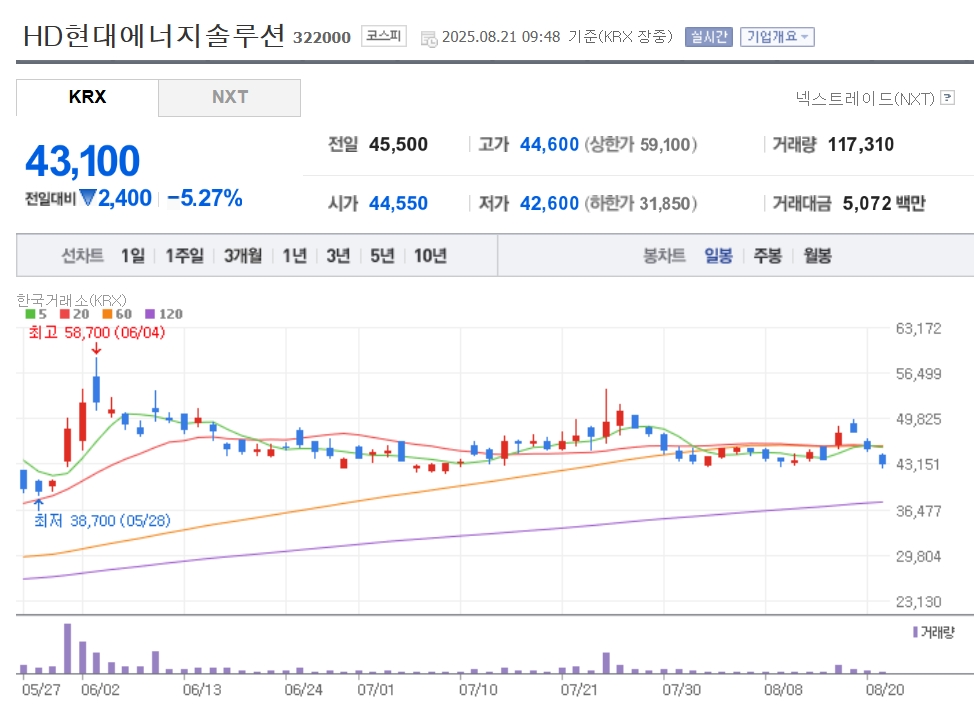Click the 코스피 market badge
The height and width of the screenshot is (713, 974).
[384, 36]
